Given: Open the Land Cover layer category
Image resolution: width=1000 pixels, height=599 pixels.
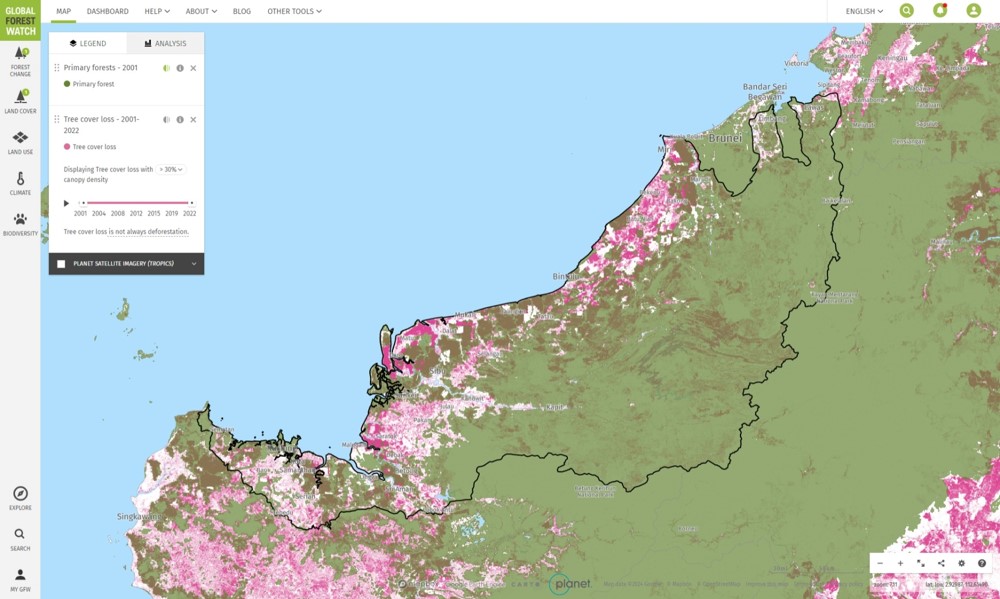Looking at the screenshot, I should [x=20, y=101].
